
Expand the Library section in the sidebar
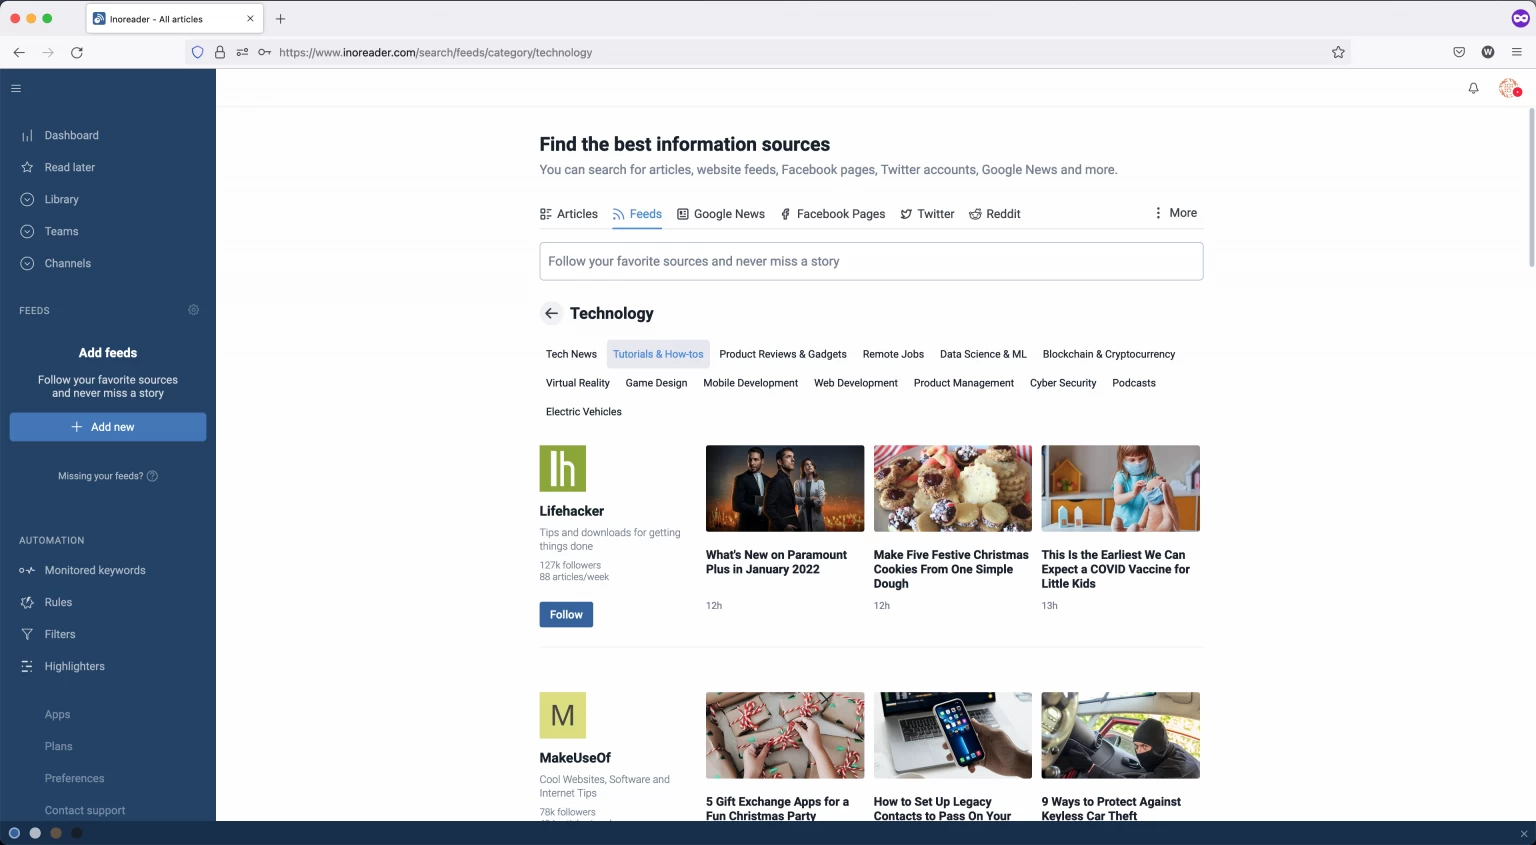27,200
